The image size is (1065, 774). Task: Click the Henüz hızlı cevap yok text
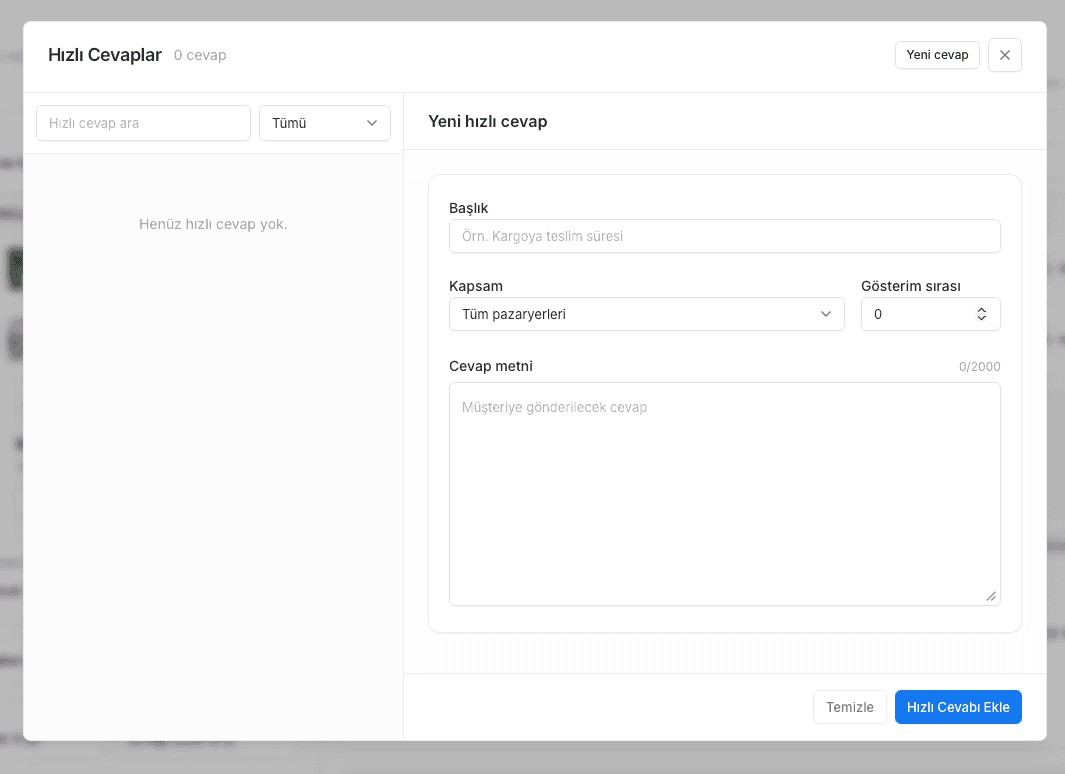(x=213, y=224)
